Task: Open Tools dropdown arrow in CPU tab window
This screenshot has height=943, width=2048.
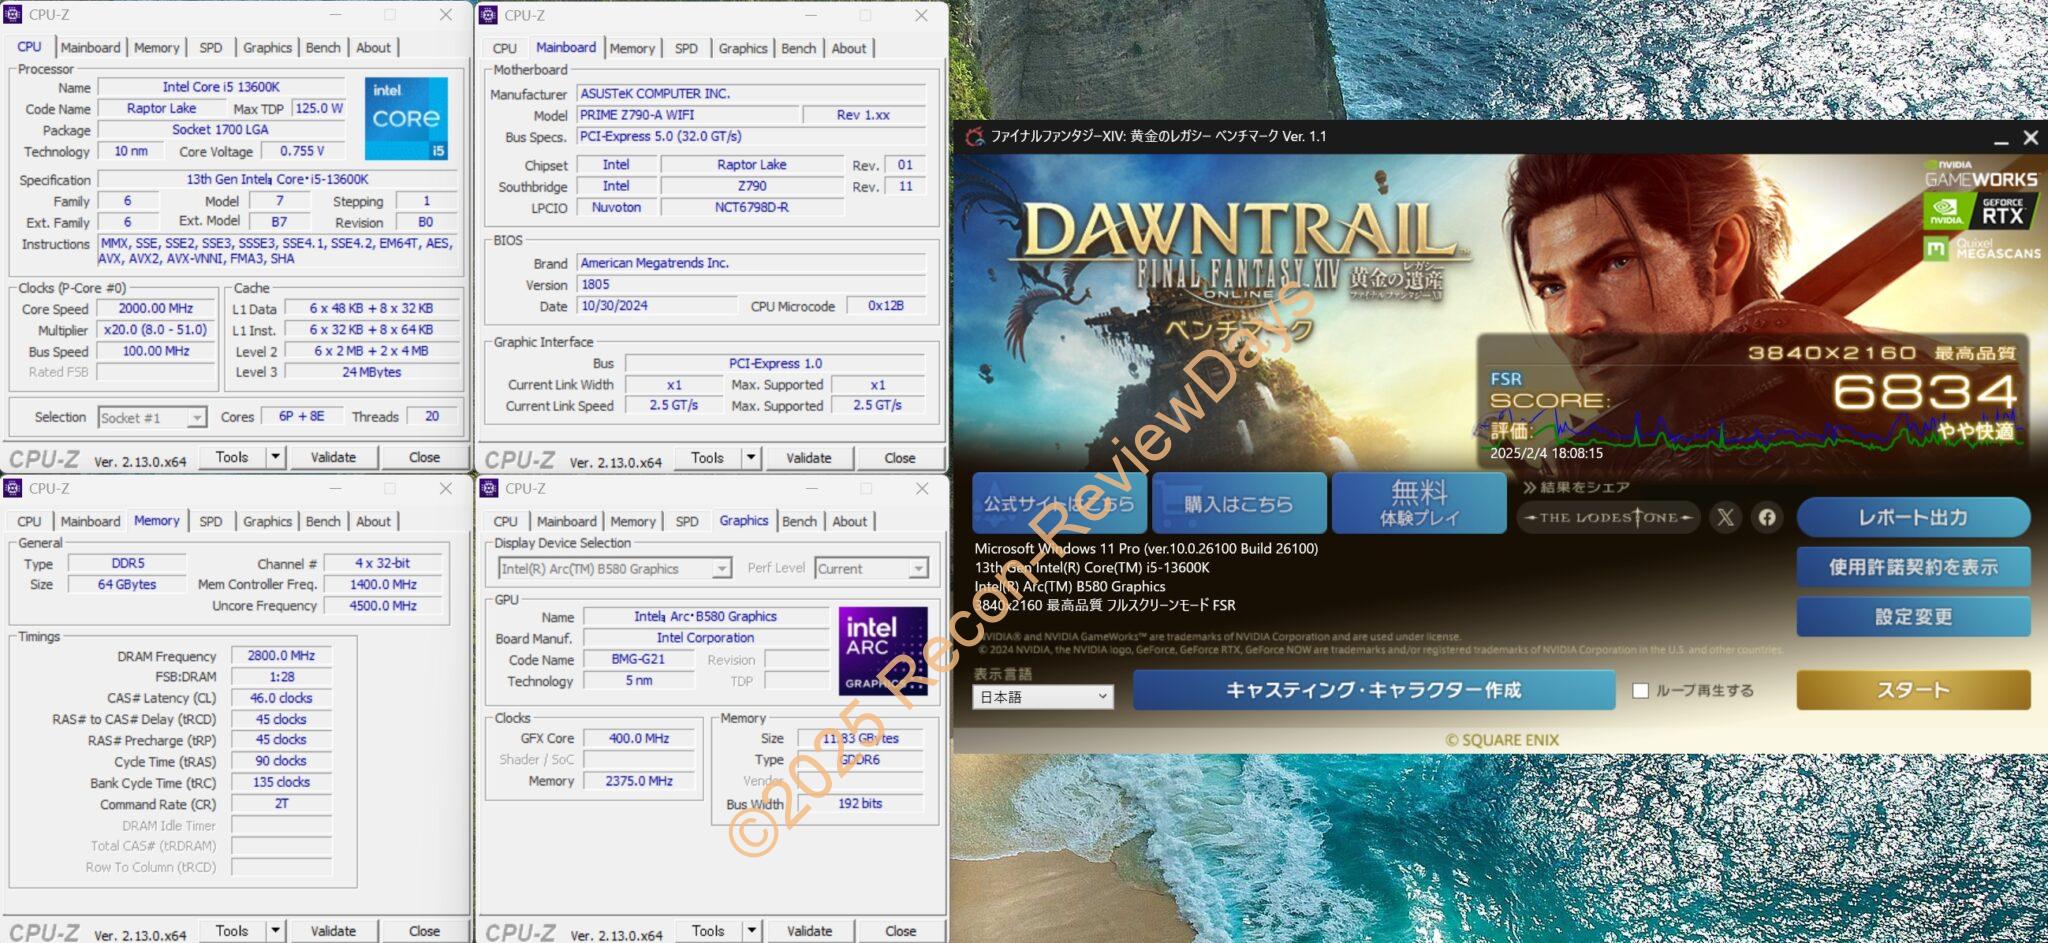Action: pos(275,457)
